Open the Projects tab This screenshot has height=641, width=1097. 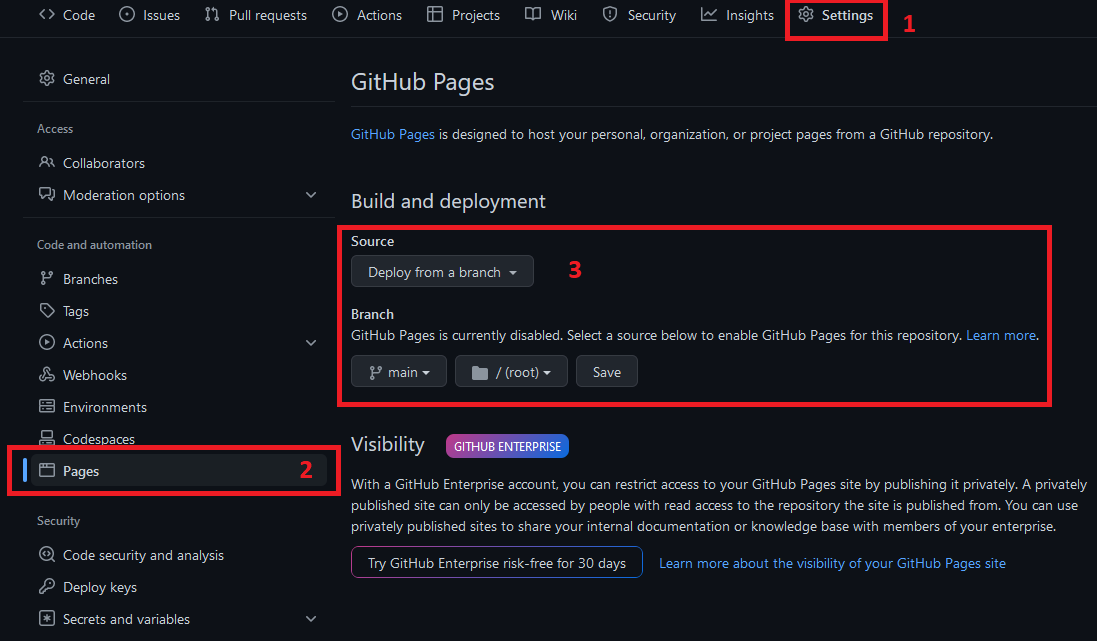[x=463, y=15]
